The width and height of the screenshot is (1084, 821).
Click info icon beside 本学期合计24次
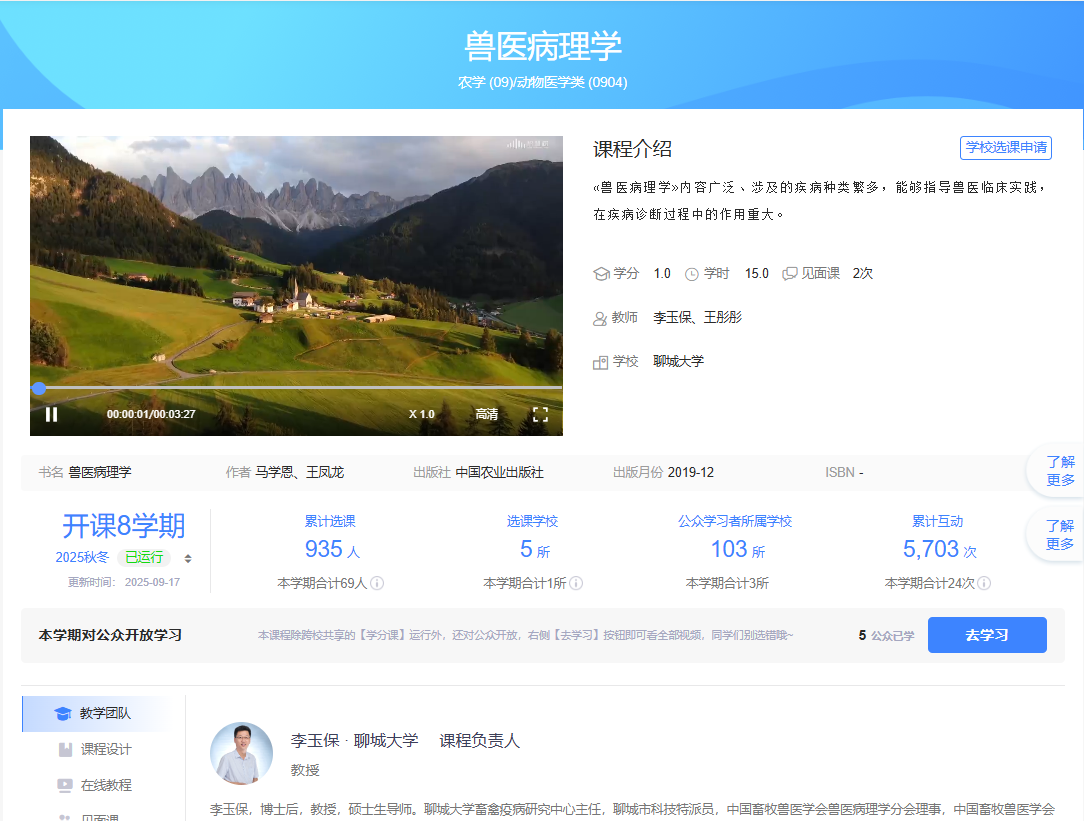click(x=984, y=583)
